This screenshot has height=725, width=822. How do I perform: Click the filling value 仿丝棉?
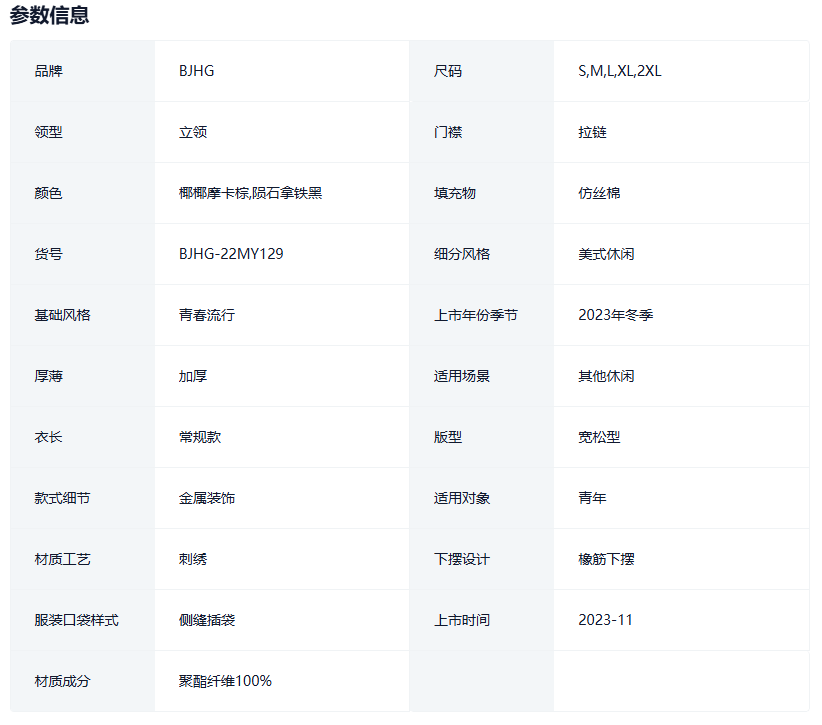(599, 193)
